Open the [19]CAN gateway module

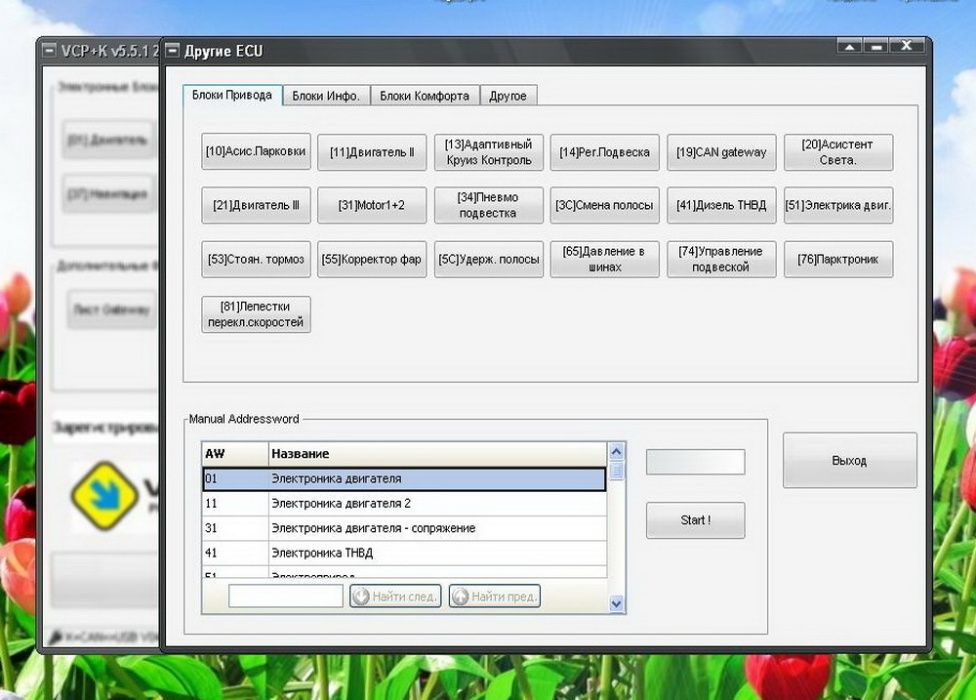click(x=721, y=152)
